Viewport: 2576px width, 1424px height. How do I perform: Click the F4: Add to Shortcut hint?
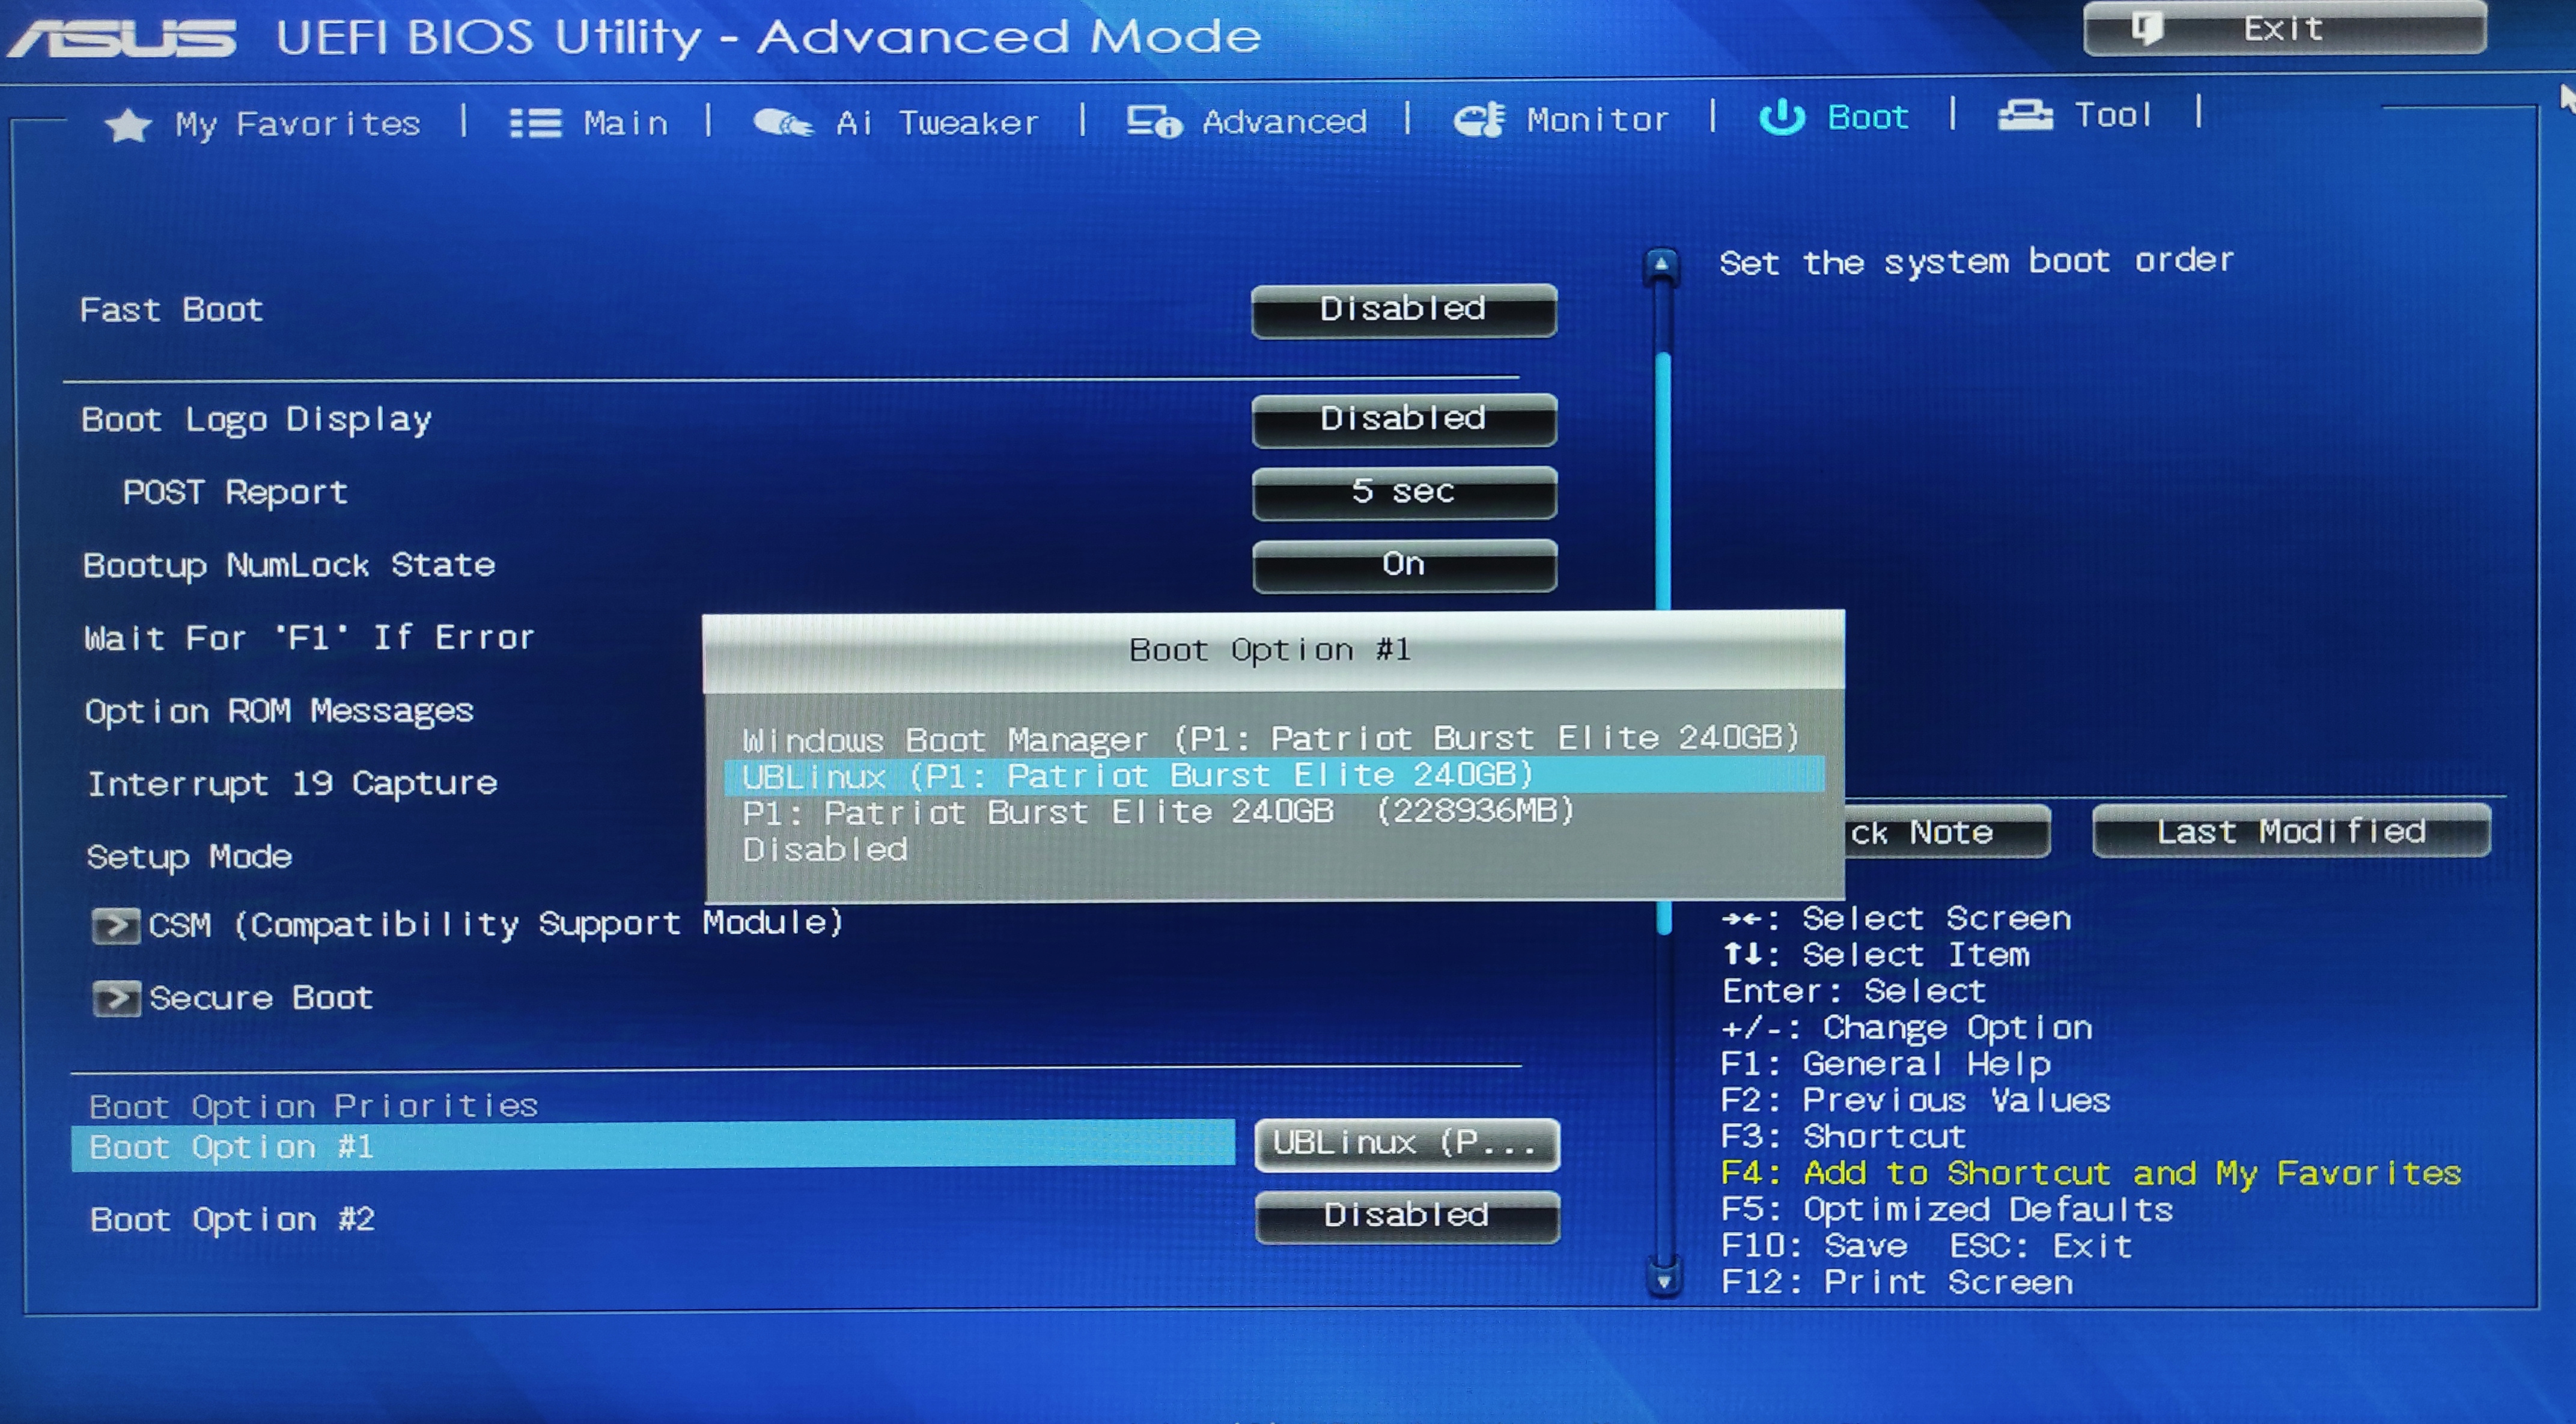coord(2091,1173)
